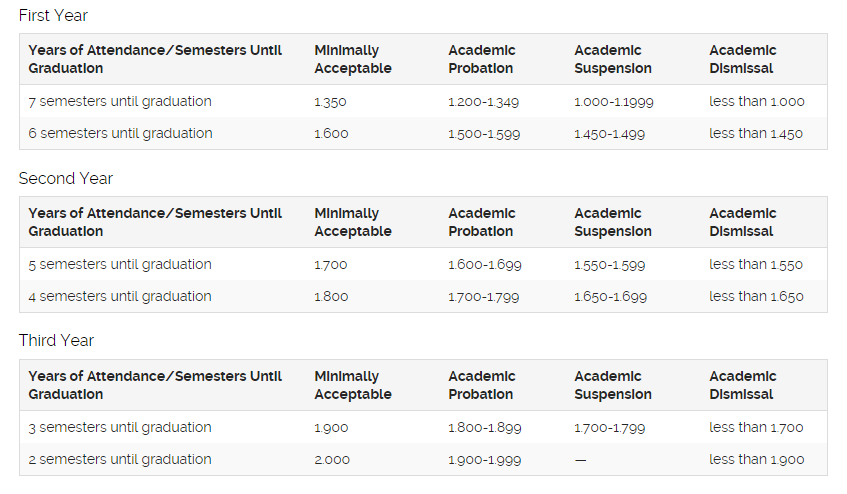Click the 1.650-1.699 suspension range
847x494 pixels.
[610, 297]
